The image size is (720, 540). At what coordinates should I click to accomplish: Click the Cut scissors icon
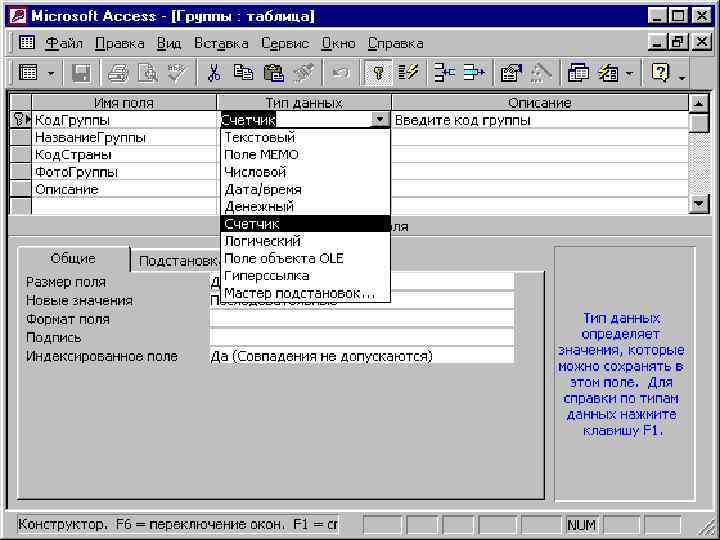coord(214,73)
